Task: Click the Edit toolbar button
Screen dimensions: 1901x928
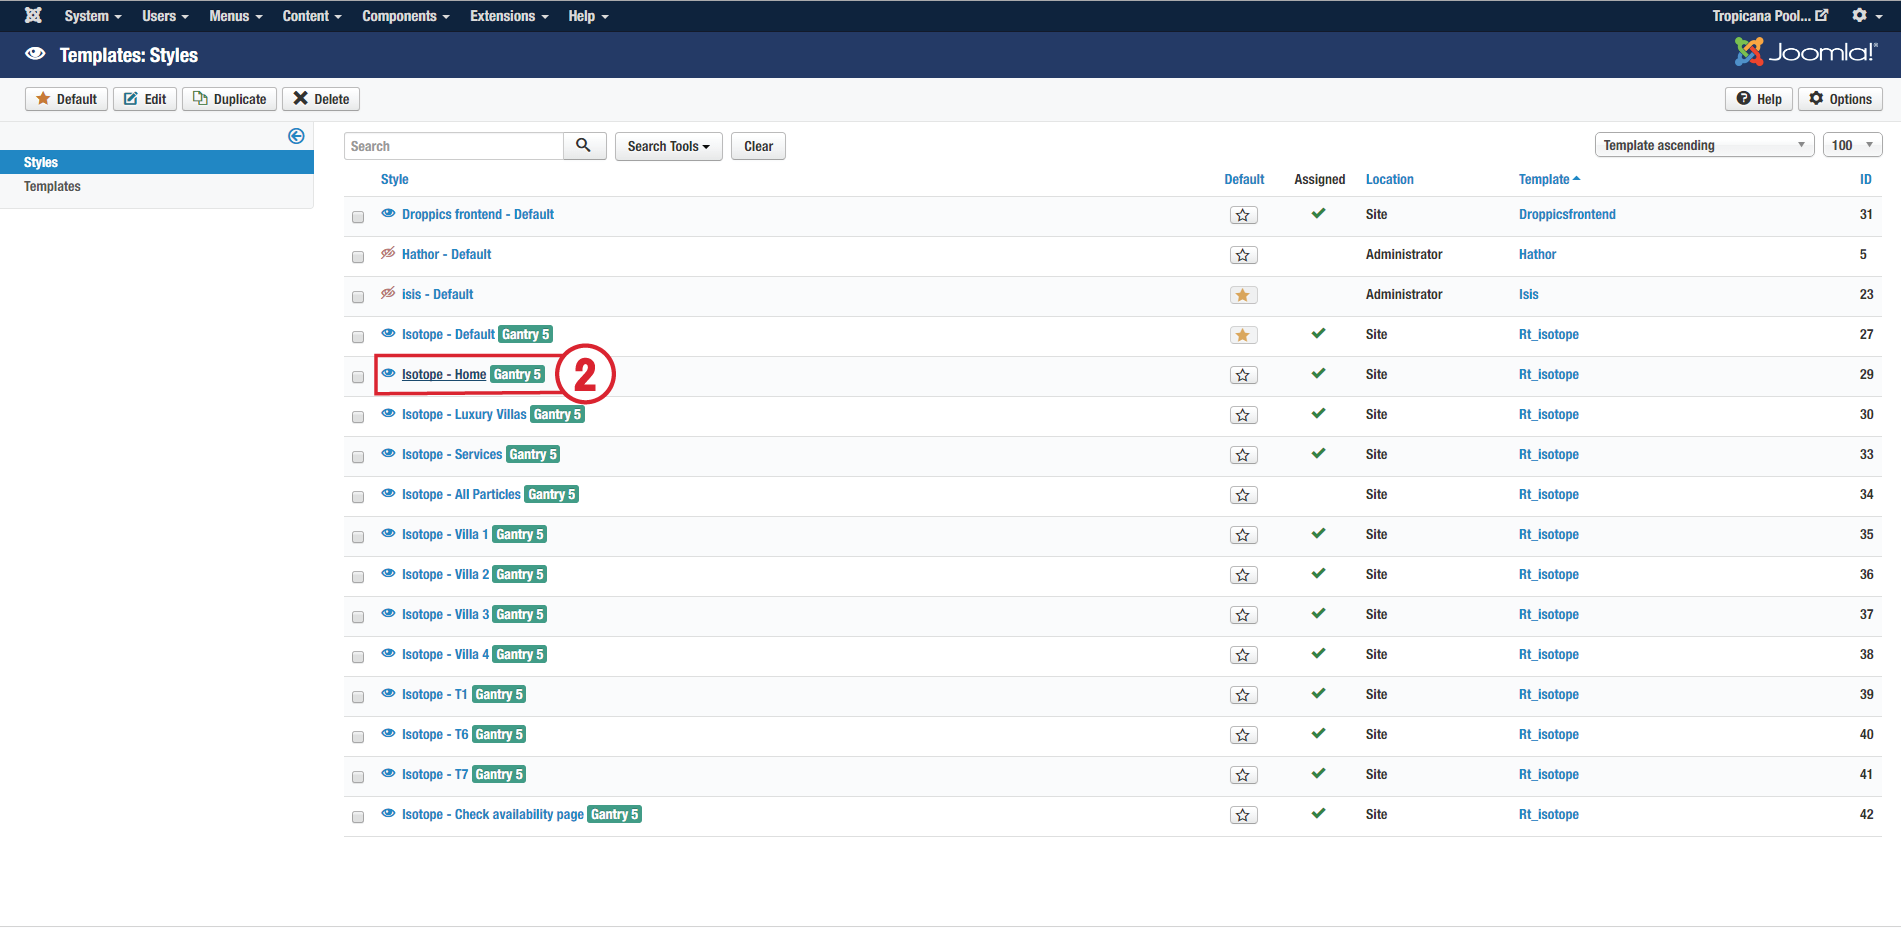Action: coord(145,99)
